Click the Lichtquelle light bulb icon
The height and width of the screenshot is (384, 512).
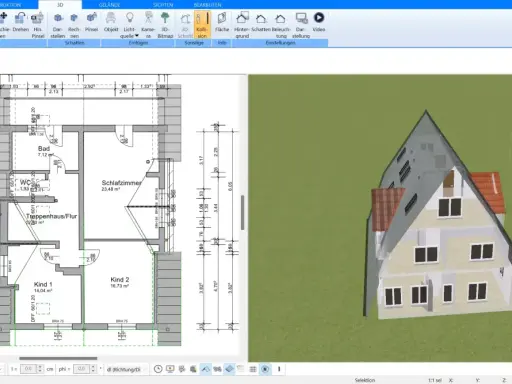(129, 17)
